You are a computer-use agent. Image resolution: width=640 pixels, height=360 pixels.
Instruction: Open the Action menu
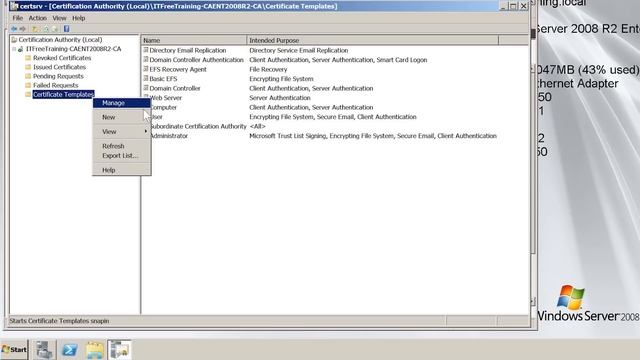[38, 18]
